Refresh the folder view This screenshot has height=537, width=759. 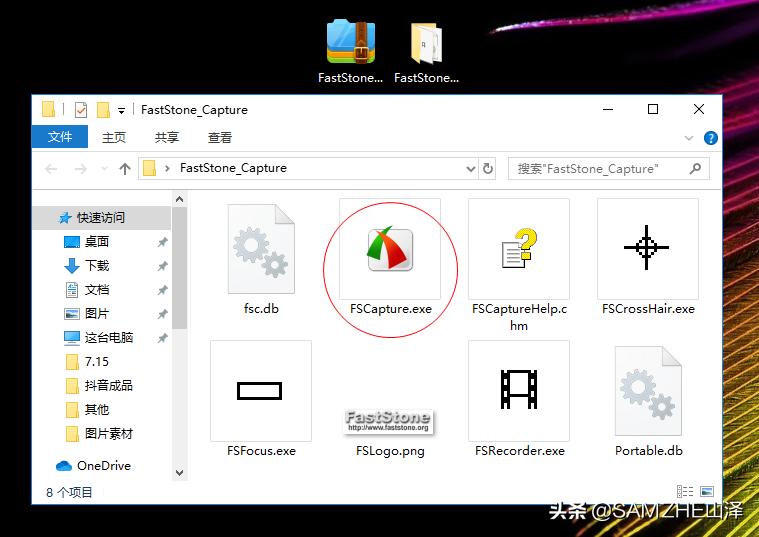(488, 169)
